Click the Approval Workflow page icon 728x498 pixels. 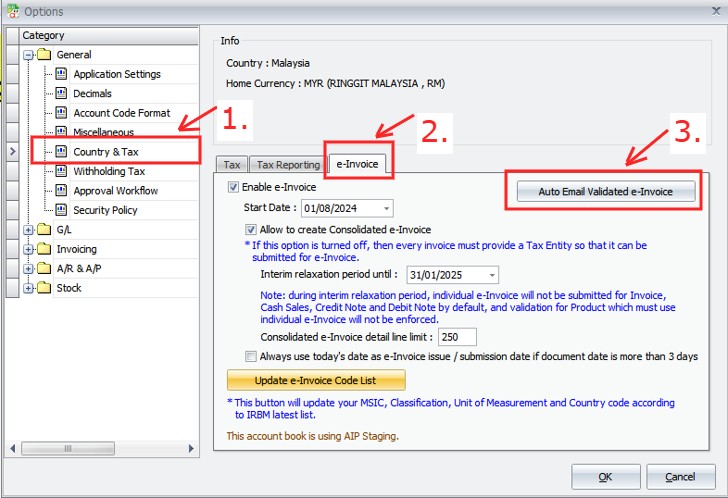click(61, 190)
